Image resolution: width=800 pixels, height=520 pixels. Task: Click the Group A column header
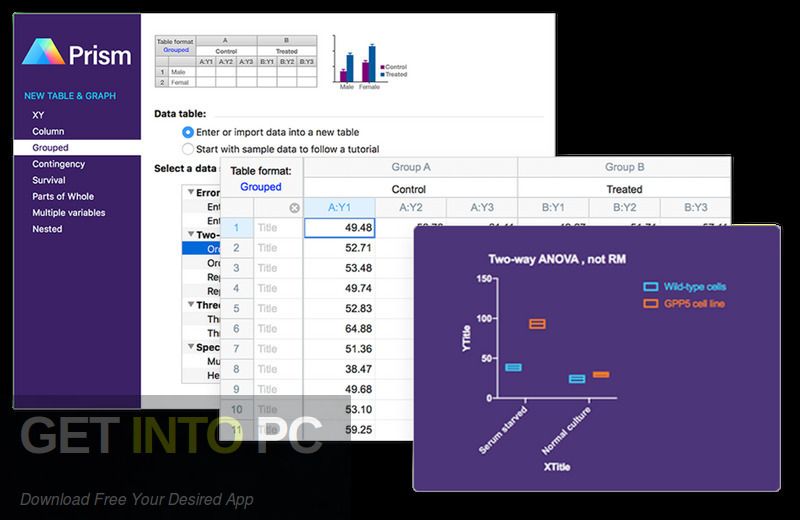pyautogui.click(x=411, y=167)
